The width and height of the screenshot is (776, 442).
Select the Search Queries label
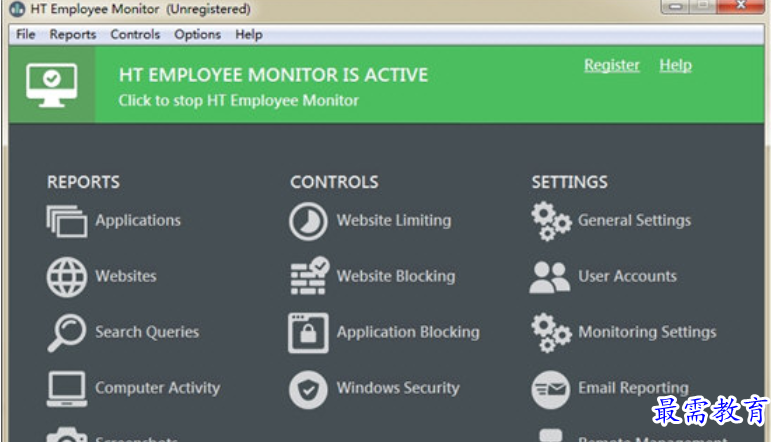click(x=147, y=332)
